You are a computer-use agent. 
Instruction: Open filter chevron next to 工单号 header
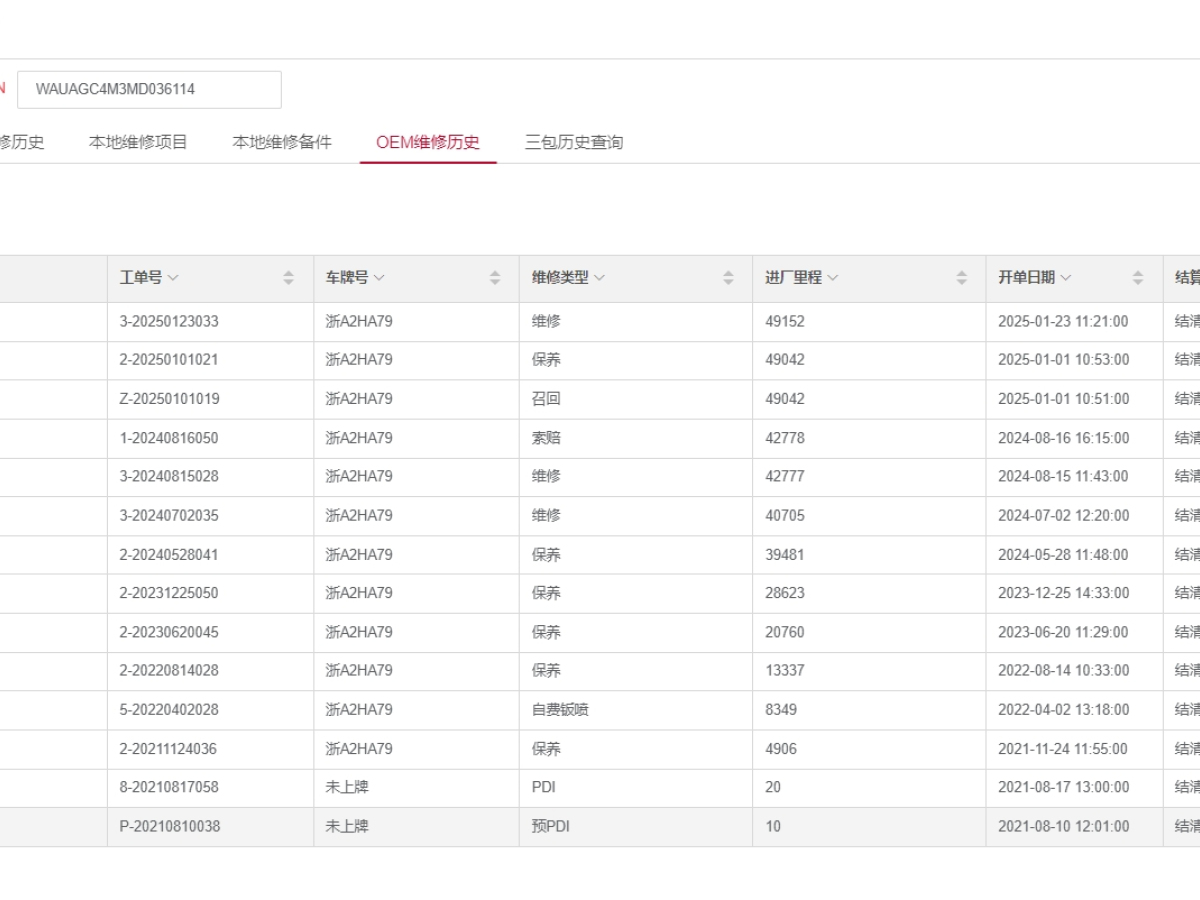(173, 278)
